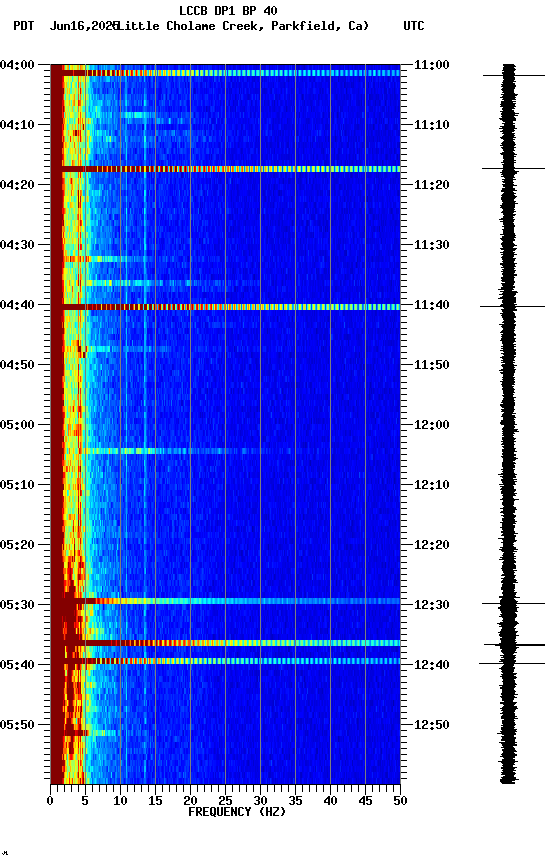This screenshot has width=552, height=864.
Task: Click the 20 Hz frequency axis label
Action: [x=190, y=801]
